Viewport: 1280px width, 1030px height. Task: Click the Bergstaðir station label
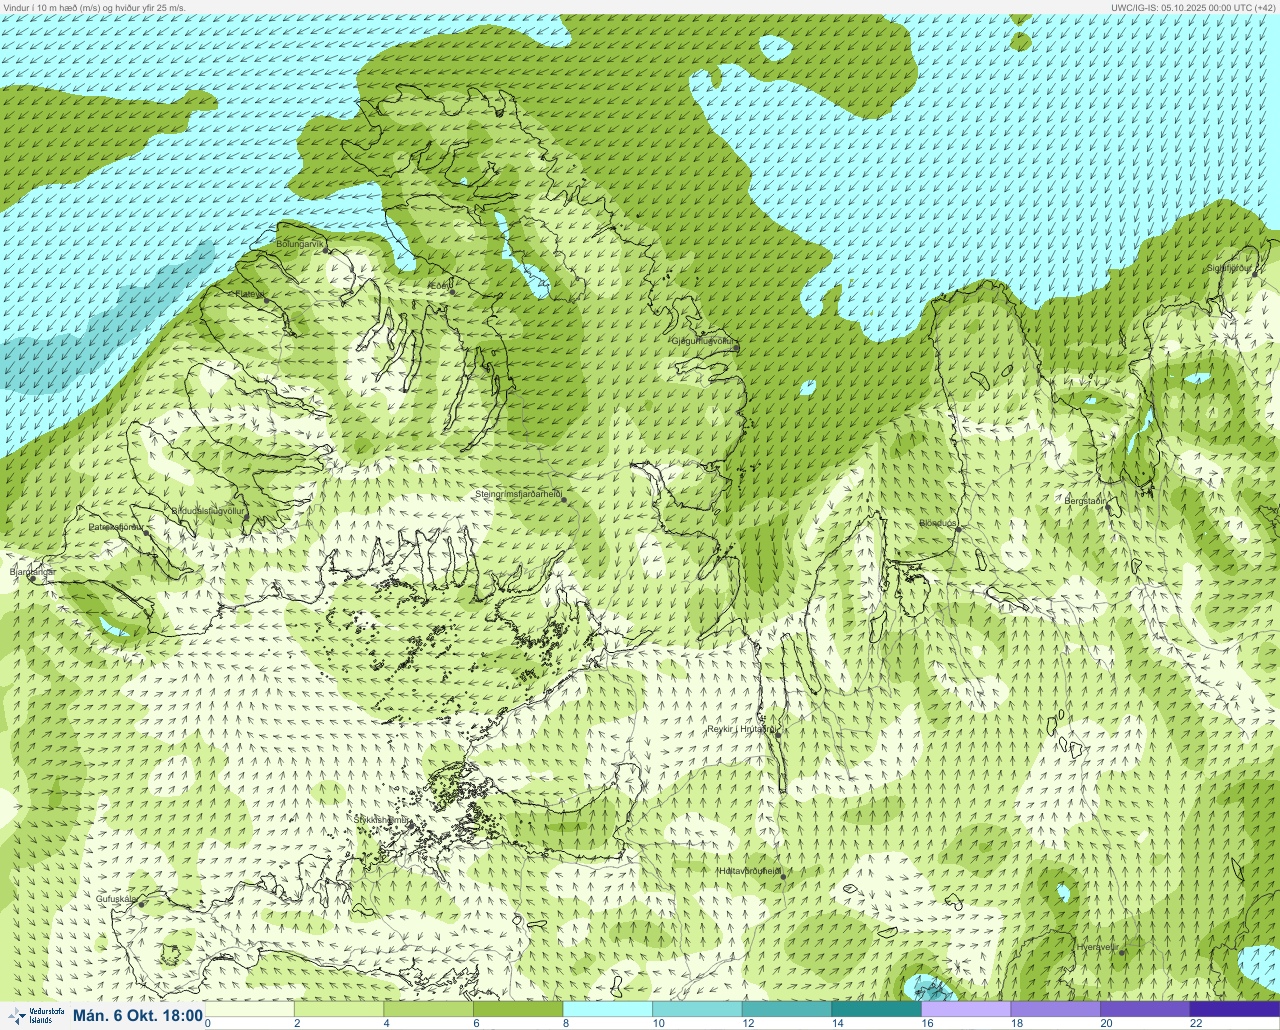click(x=1085, y=500)
